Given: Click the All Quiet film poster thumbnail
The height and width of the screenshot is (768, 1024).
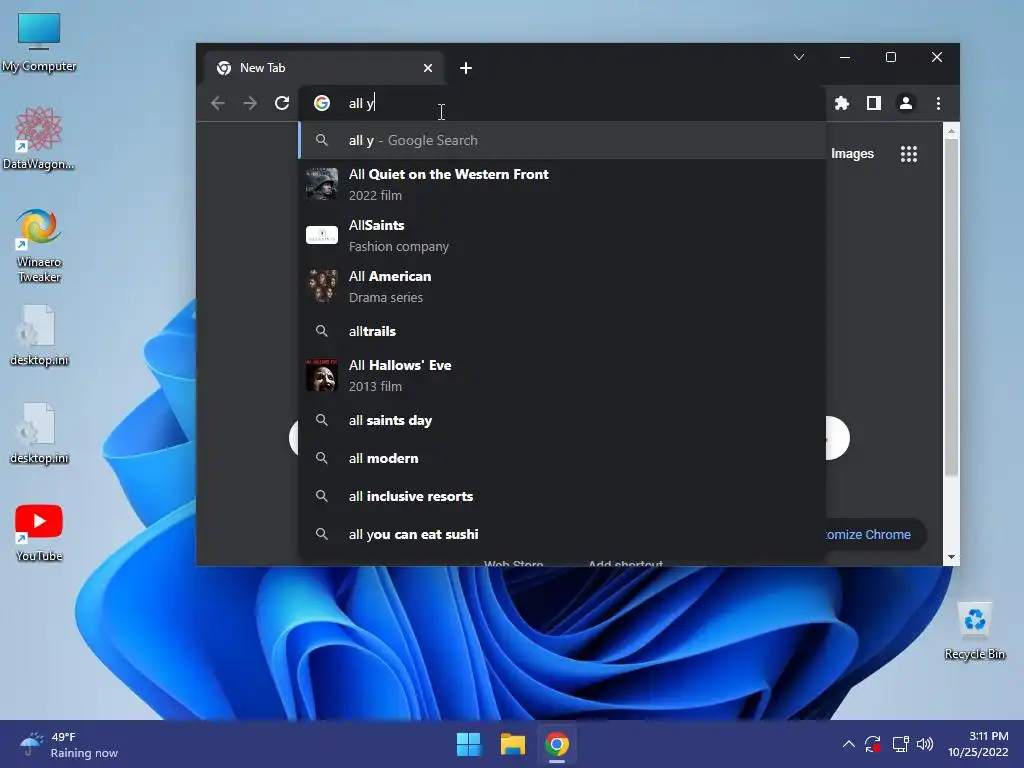Looking at the screenshot, I should click(322, 184).
